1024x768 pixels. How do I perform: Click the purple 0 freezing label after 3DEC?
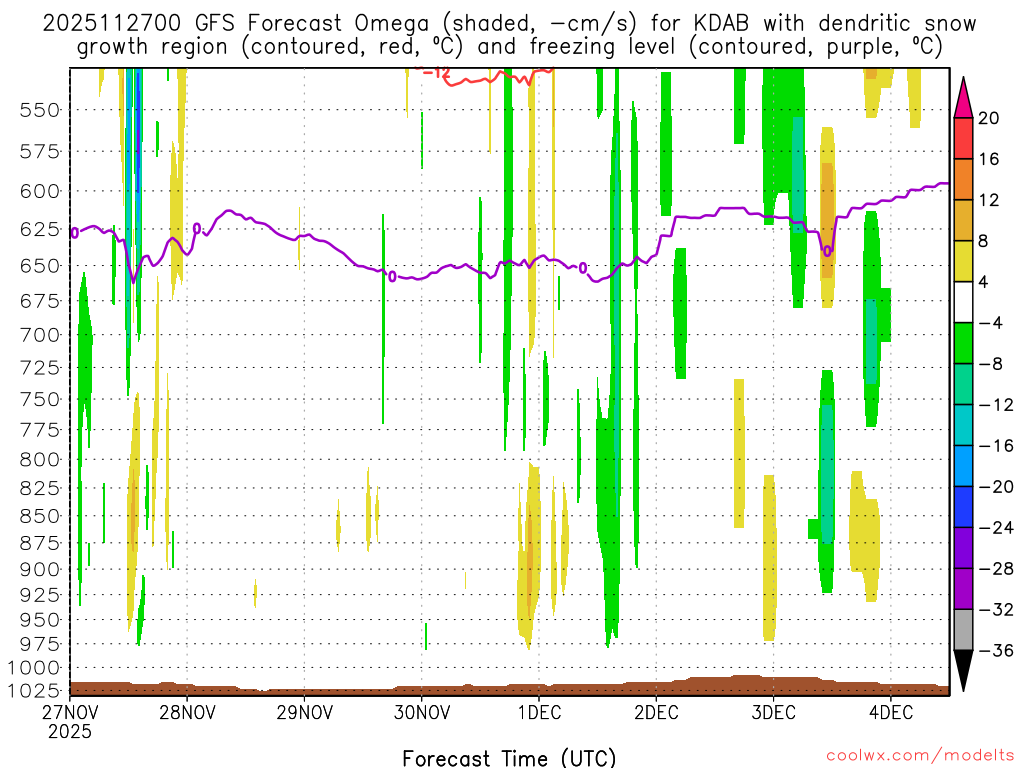click(827, 251)
